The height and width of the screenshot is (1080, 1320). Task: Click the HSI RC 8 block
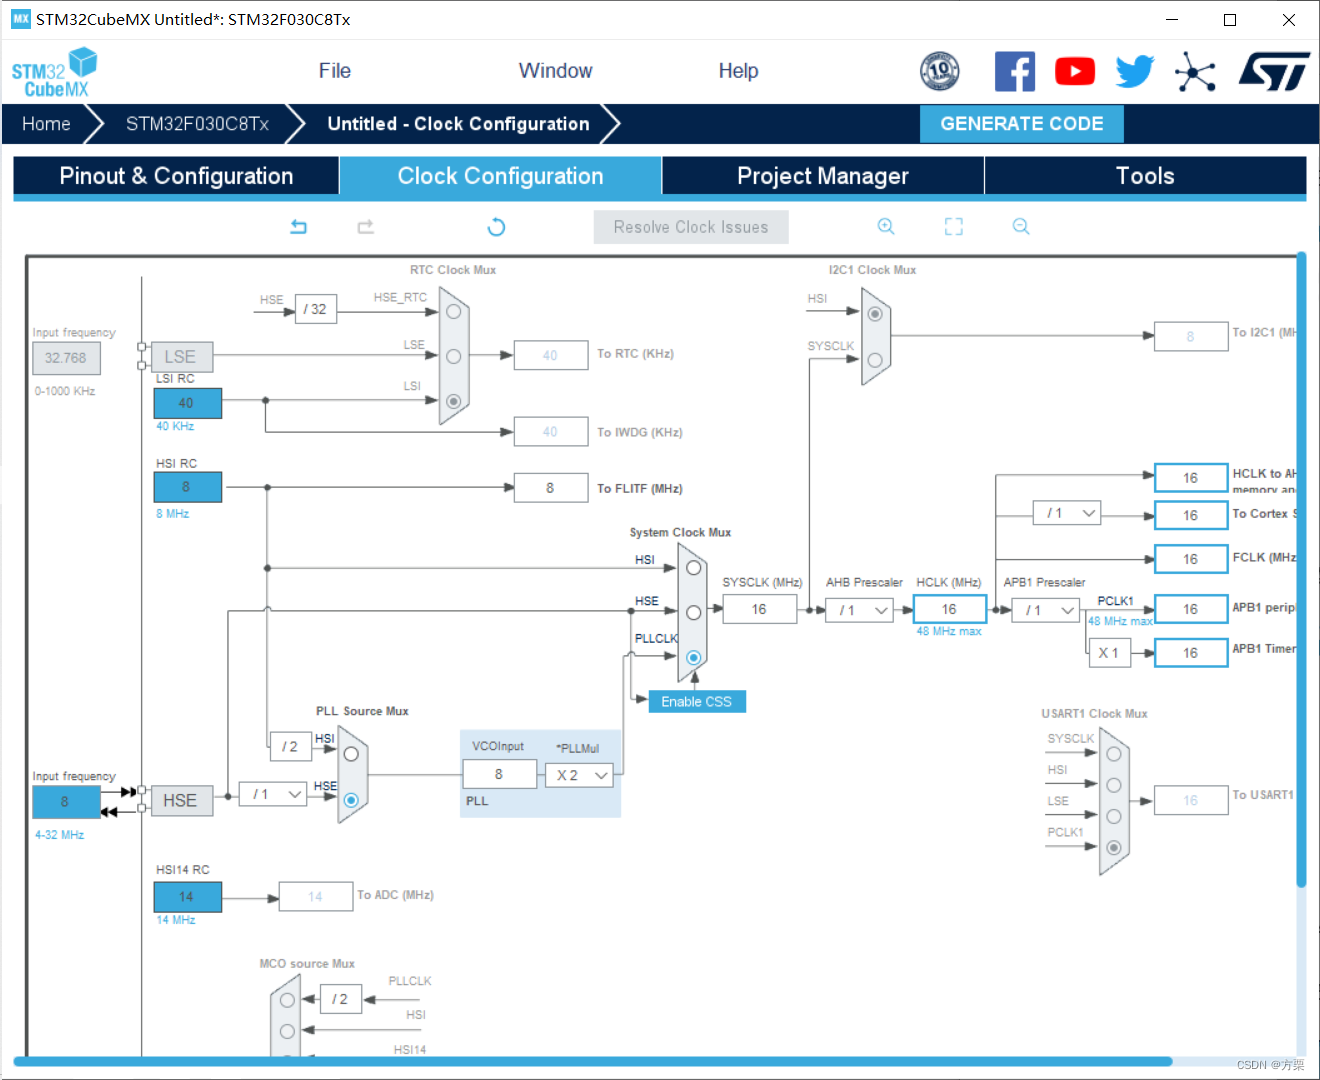(x=187, y=487)
